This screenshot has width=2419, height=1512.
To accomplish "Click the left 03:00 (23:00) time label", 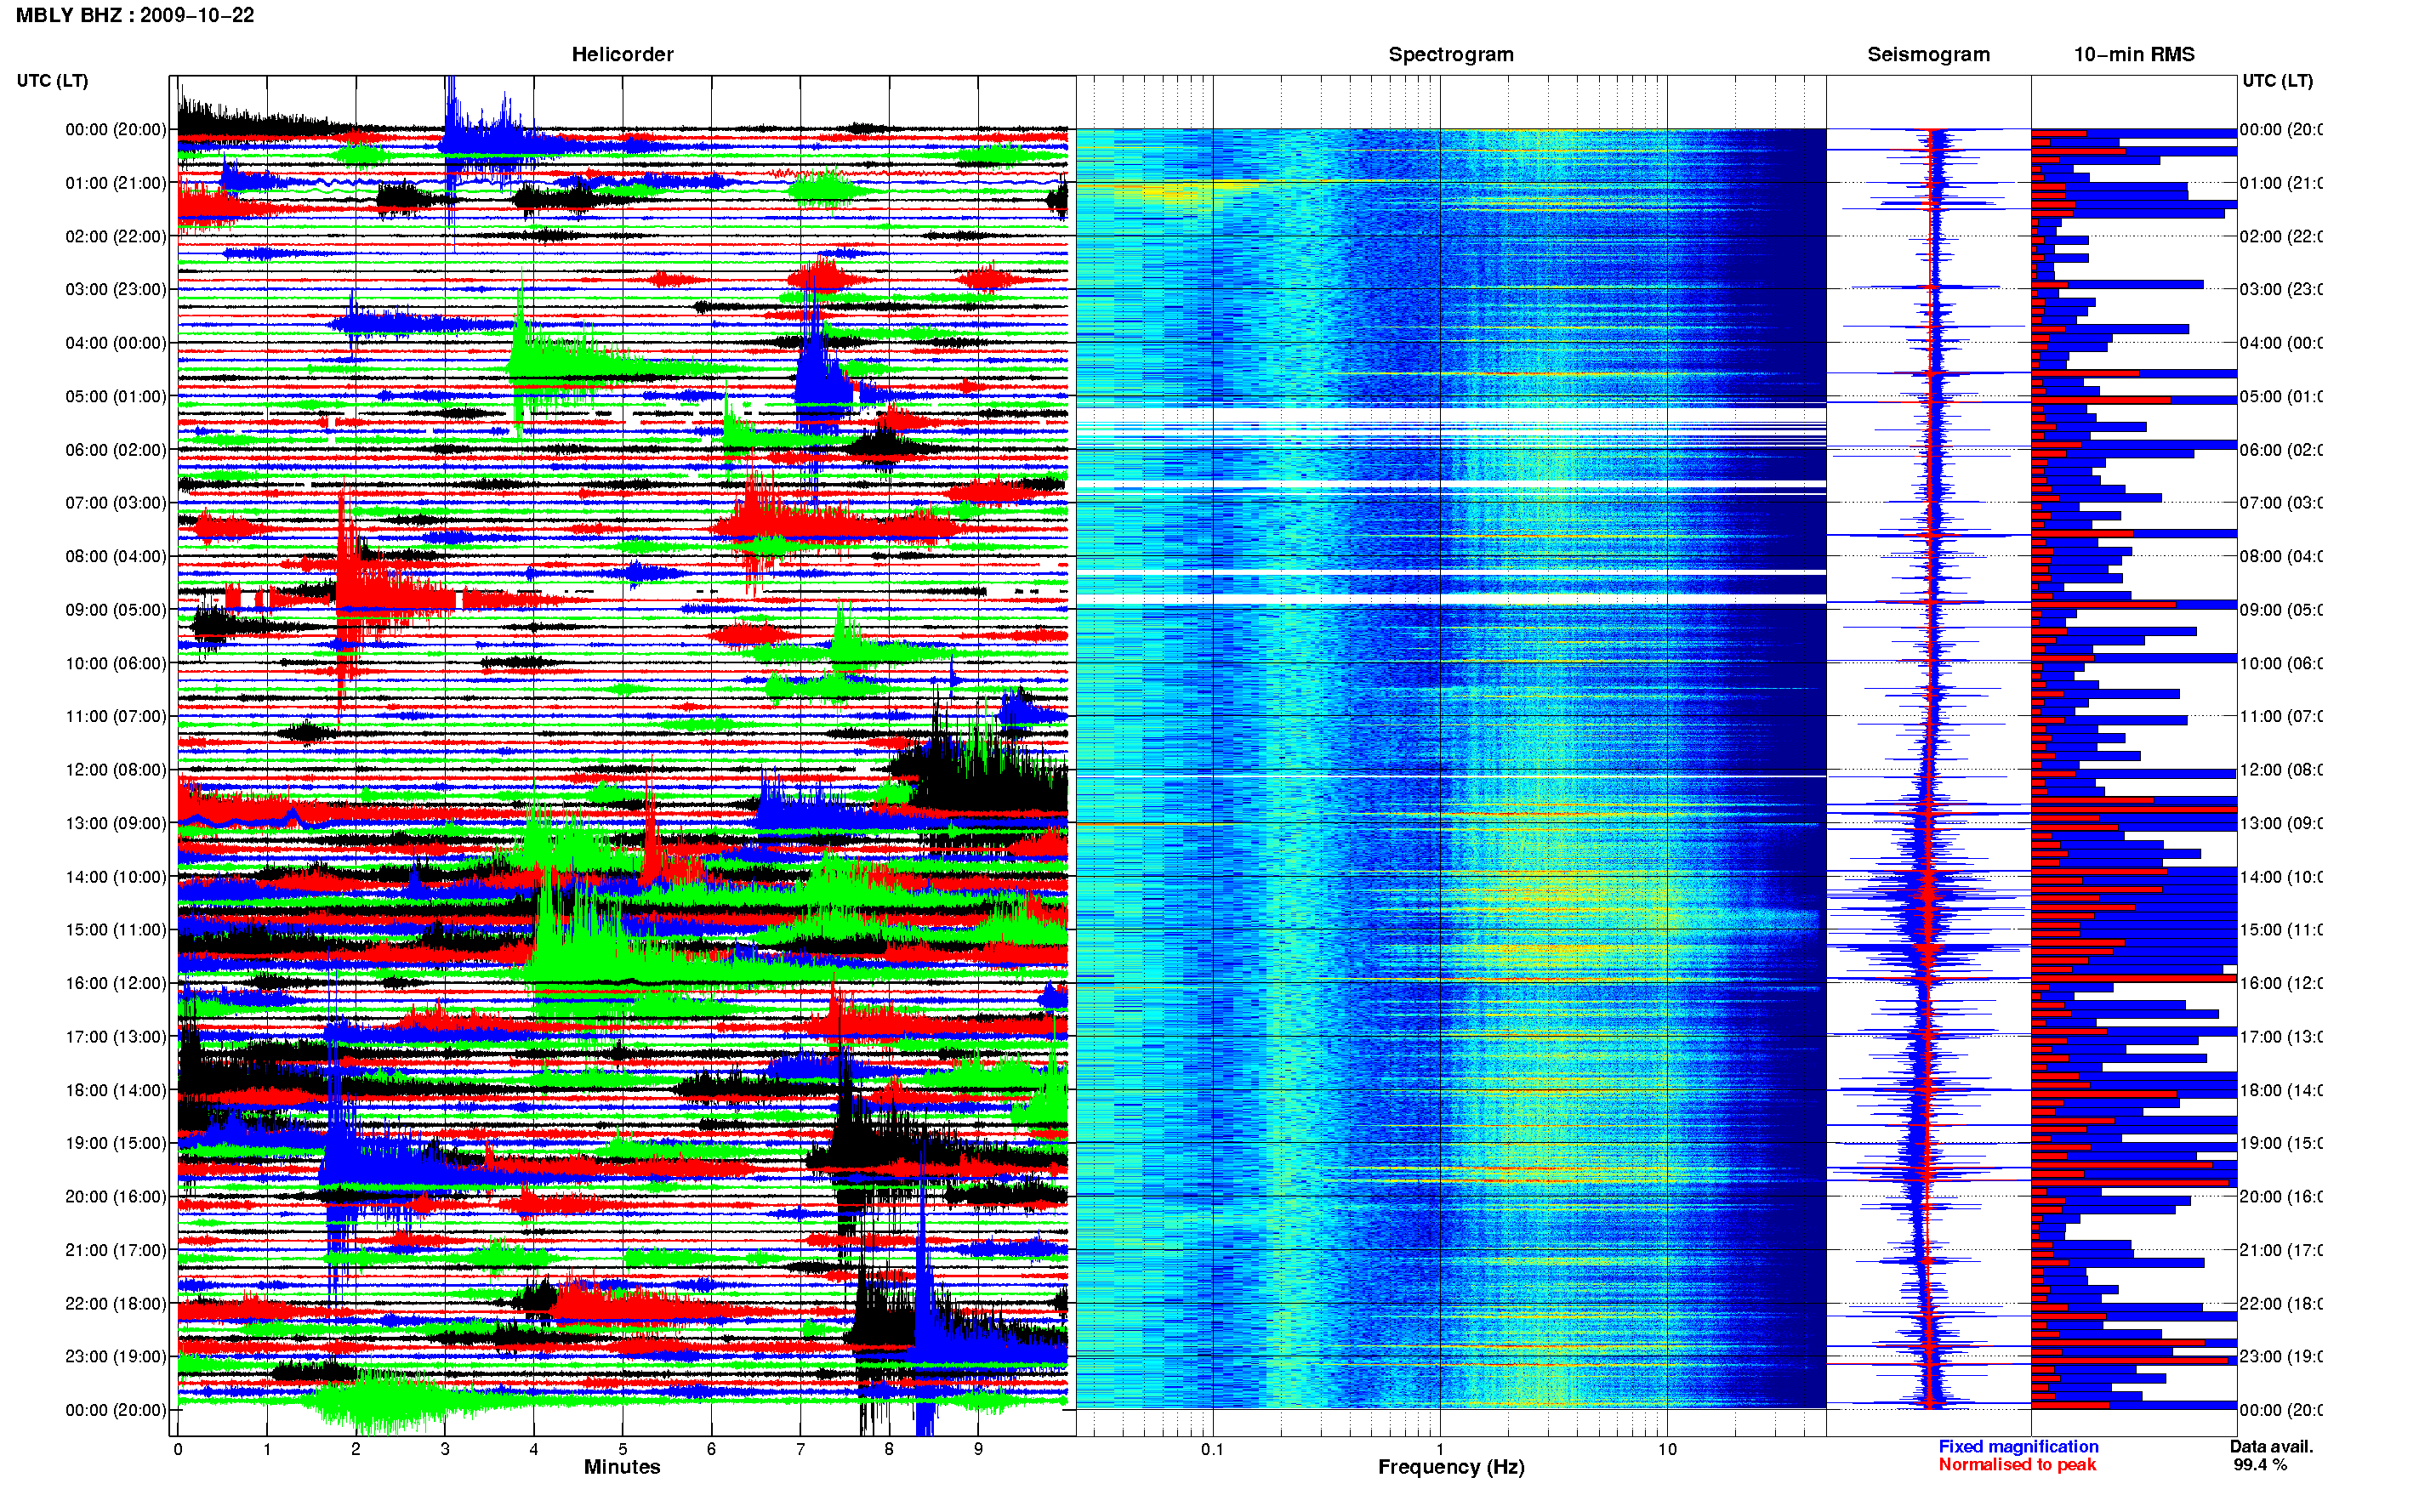I will point(116,289).
